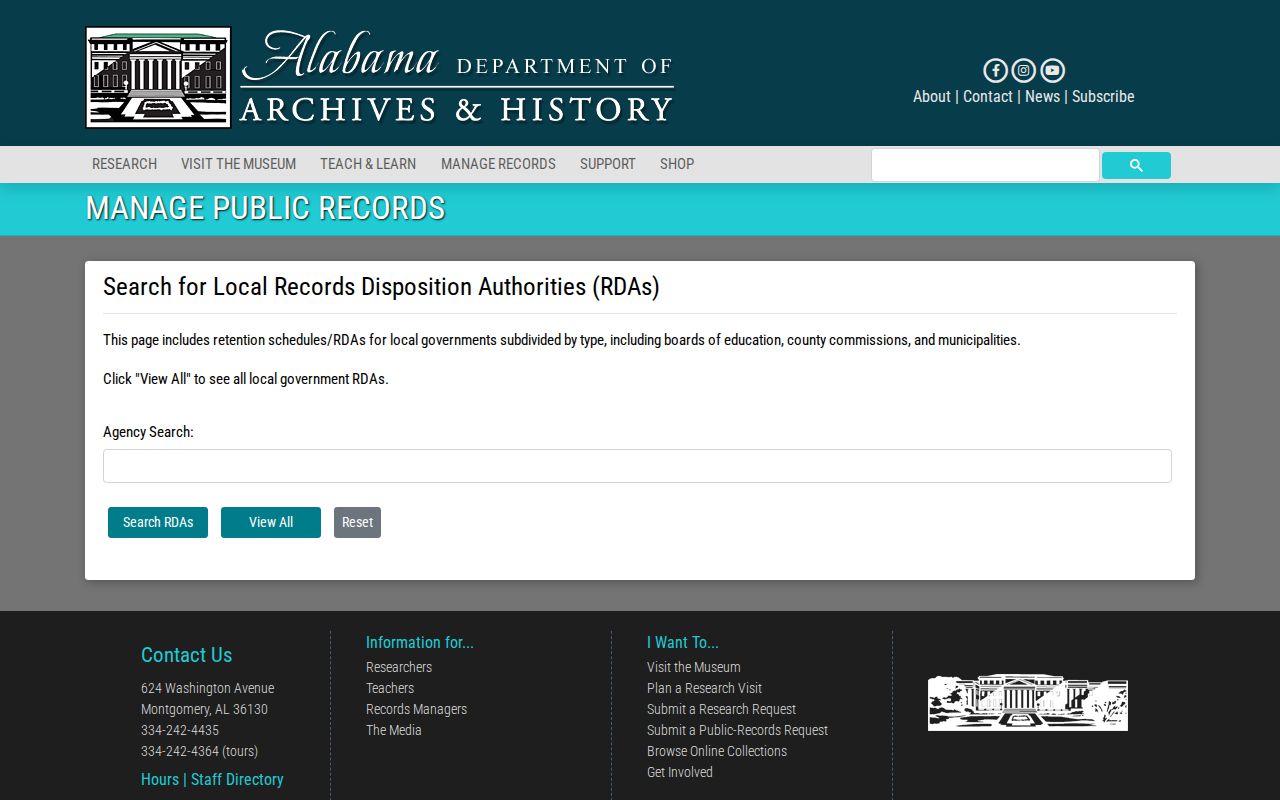Click the 334-242-4364 (tours) phone number
1280x800 pixels.
[199, 751]
